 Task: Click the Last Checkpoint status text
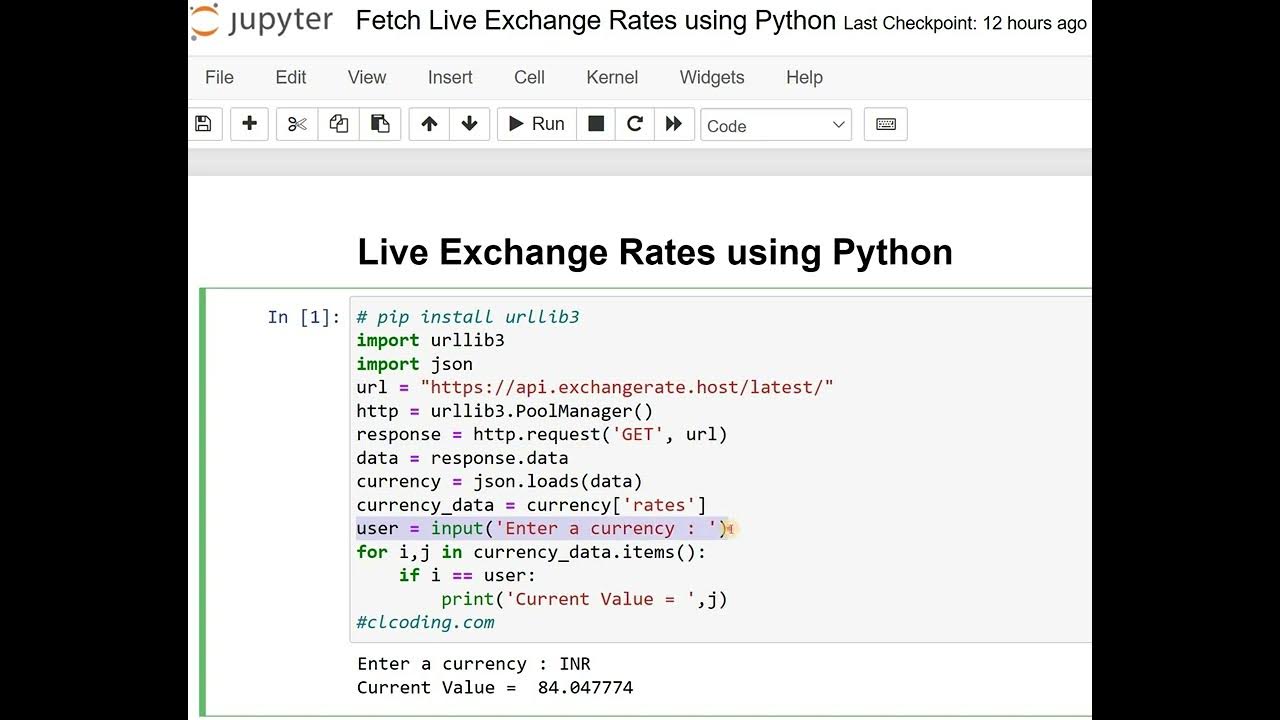[x=965, y=23]
